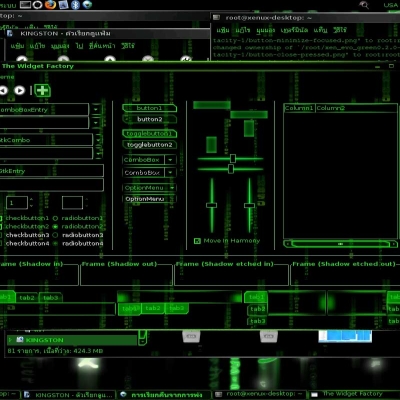Expand the KINGSTON tree row arrow
This screenshot has width=400, height=400.
[10, 340]
